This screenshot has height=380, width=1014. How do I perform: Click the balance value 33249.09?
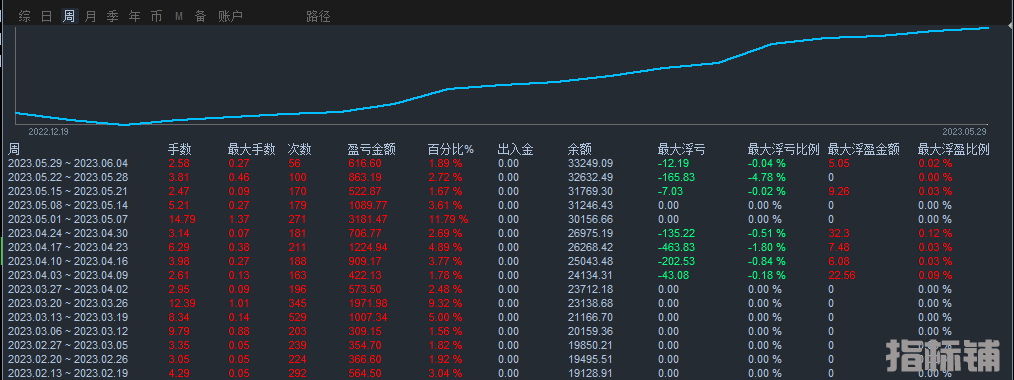(590, 164)
